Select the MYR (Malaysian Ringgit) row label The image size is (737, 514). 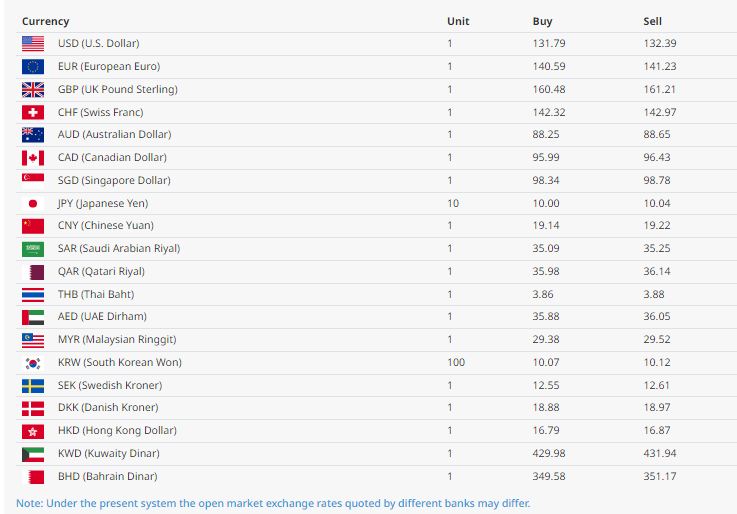click(117, 339)
